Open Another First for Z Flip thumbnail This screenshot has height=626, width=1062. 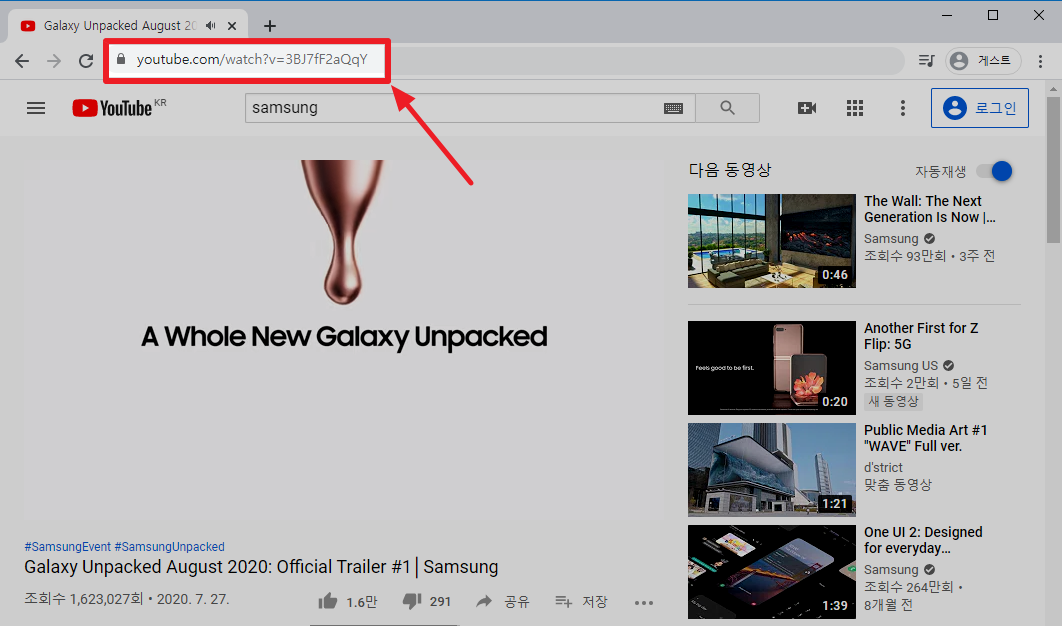click(771, 368)
